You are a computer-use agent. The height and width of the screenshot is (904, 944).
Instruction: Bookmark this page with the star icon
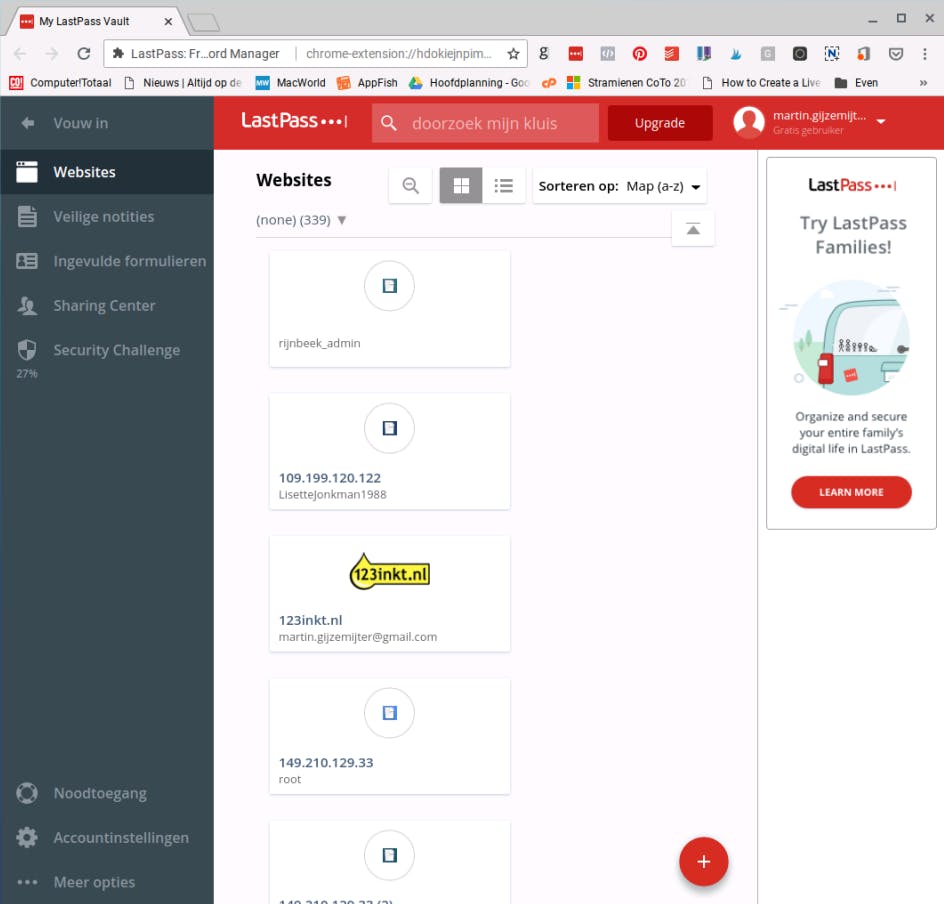[x=513, y=54]
